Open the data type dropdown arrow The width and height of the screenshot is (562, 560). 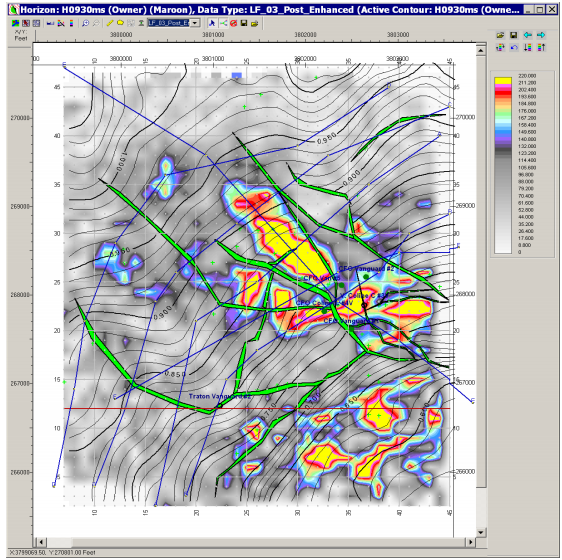195,23
